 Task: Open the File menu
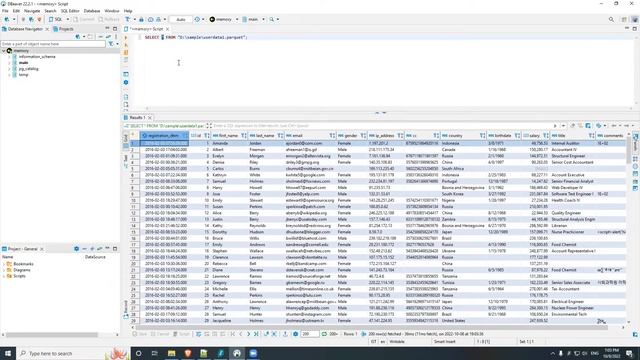point(5,11)
